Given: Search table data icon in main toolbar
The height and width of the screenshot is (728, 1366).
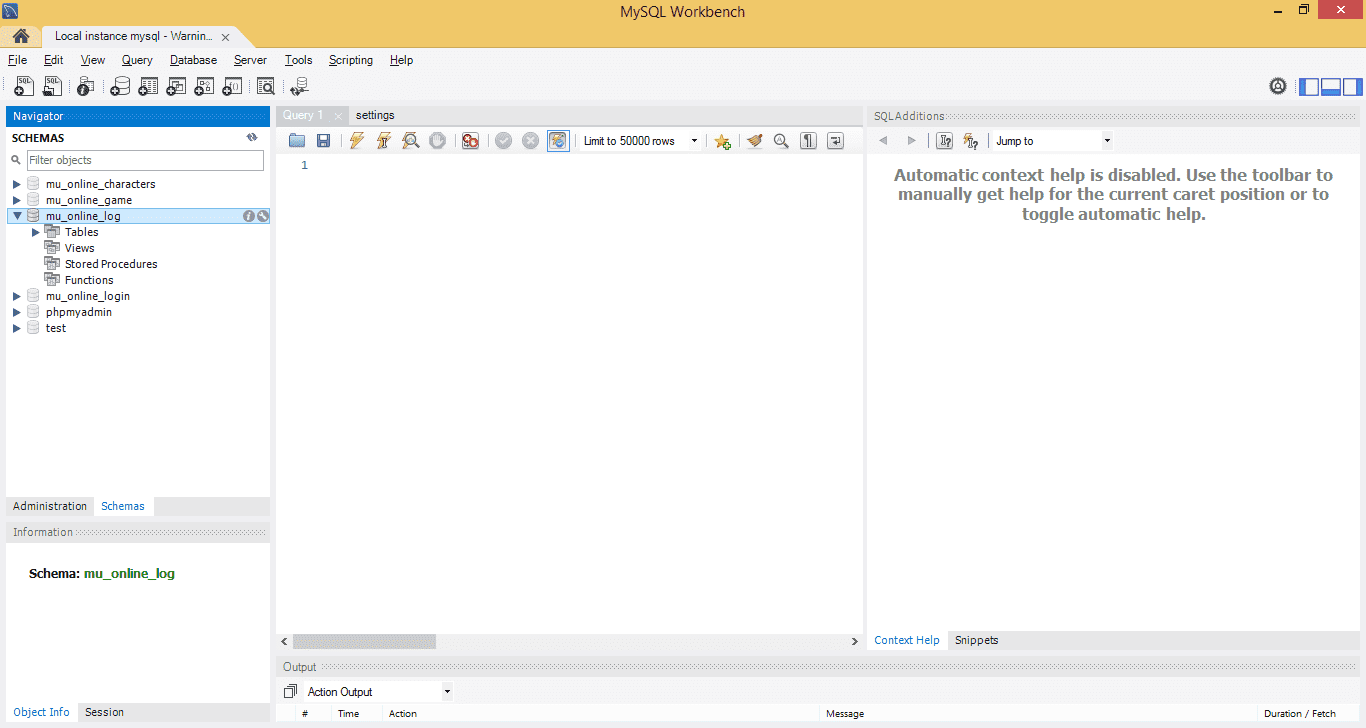Looking at the screenshot, I should 265,87.
